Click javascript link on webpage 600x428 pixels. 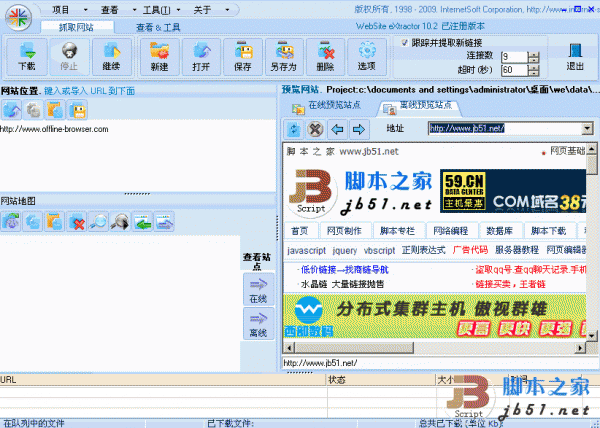click(307, 251)
